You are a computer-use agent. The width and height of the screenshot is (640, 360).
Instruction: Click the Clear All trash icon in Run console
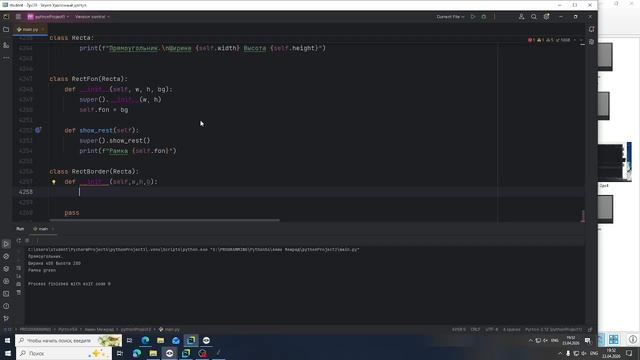click(19, 292)
